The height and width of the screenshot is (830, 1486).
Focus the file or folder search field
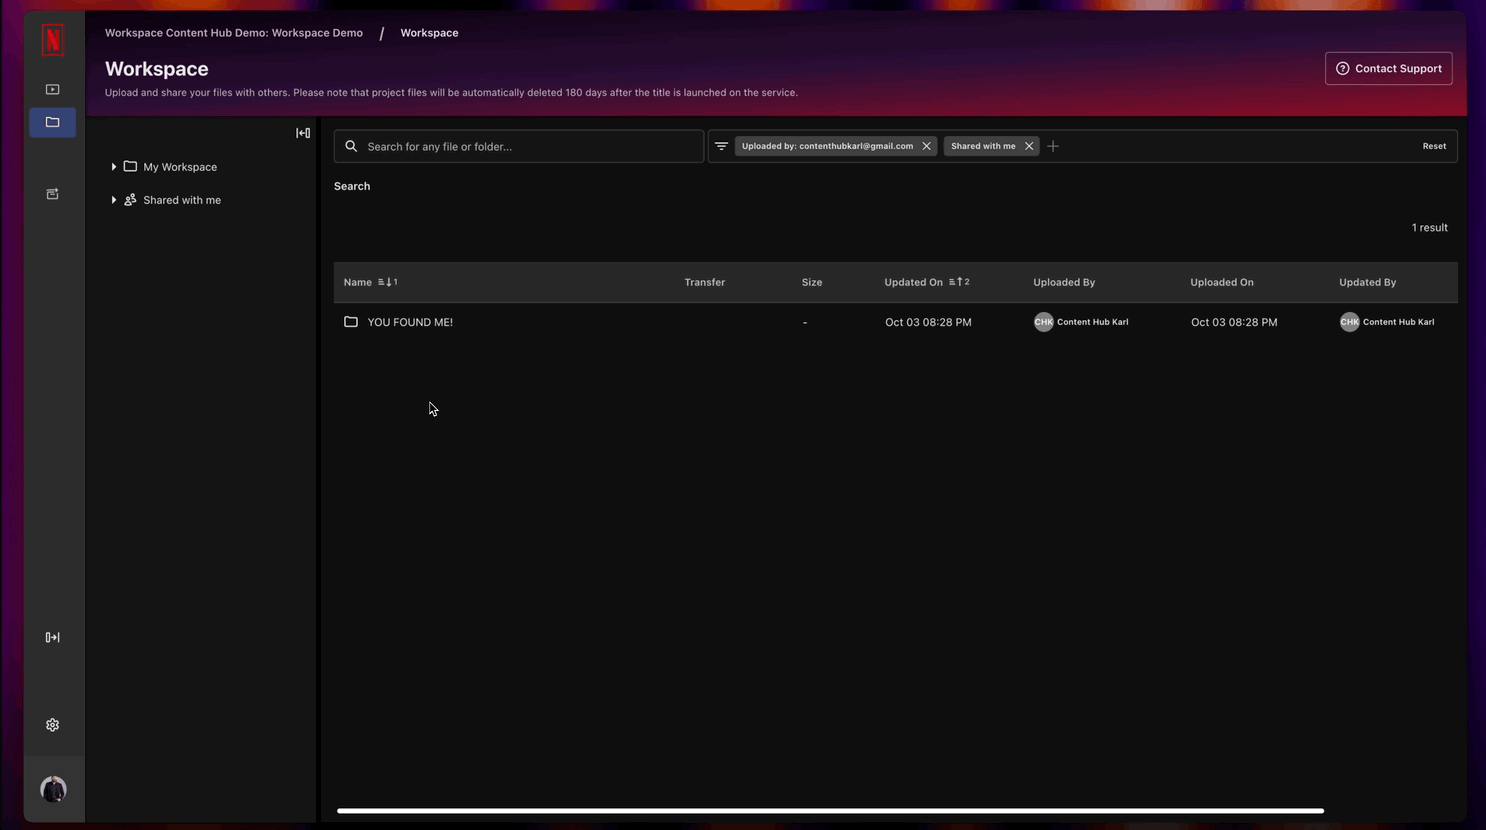pos(530,146)
